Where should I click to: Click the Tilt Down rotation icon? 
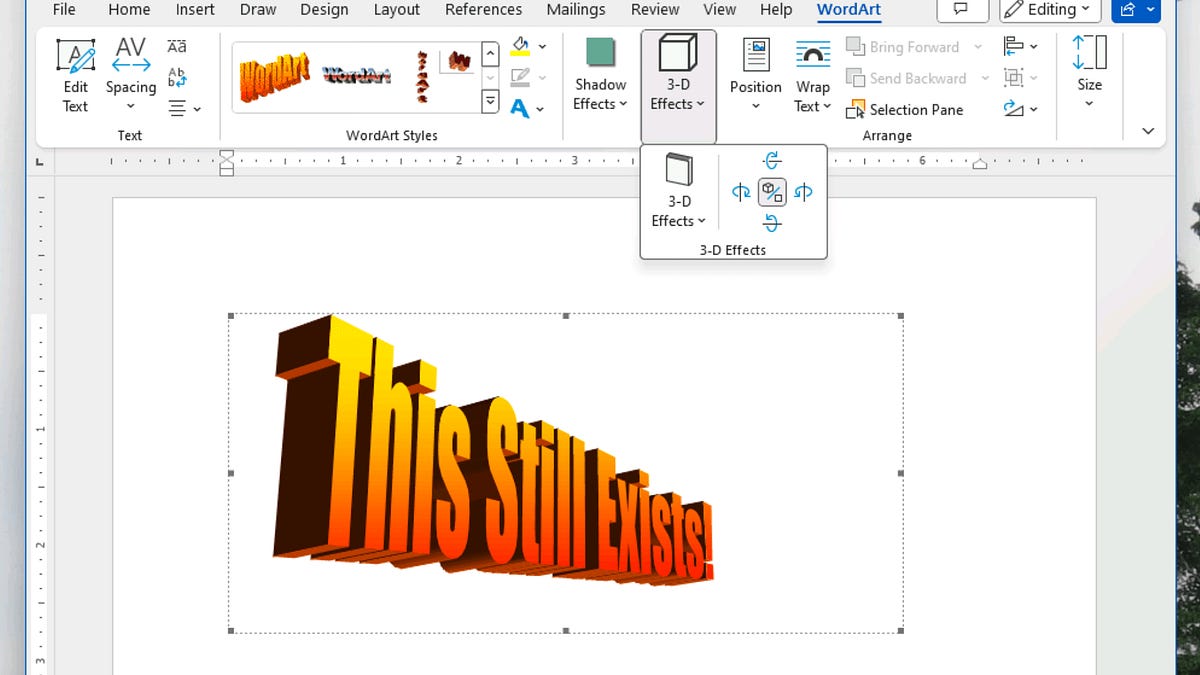pos(772,223)
